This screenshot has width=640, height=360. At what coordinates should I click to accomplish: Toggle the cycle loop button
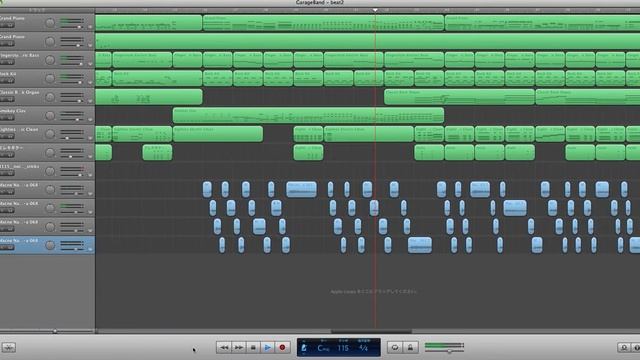pyautogui.click(x=395, y=347)
